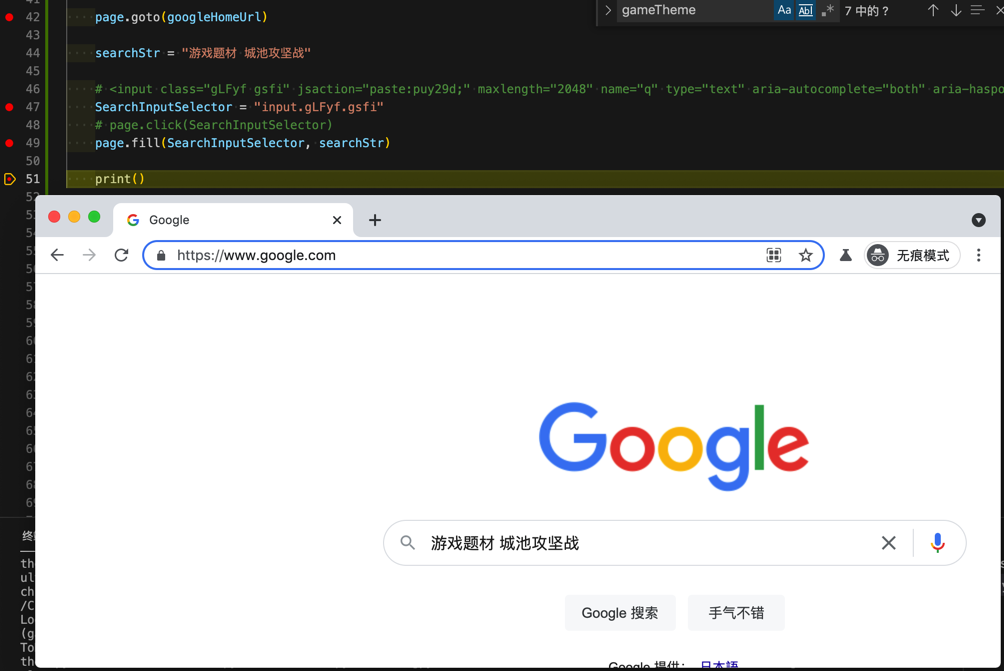Go forward in browser history
This screenshot has width=1004, height=671.
89,255
